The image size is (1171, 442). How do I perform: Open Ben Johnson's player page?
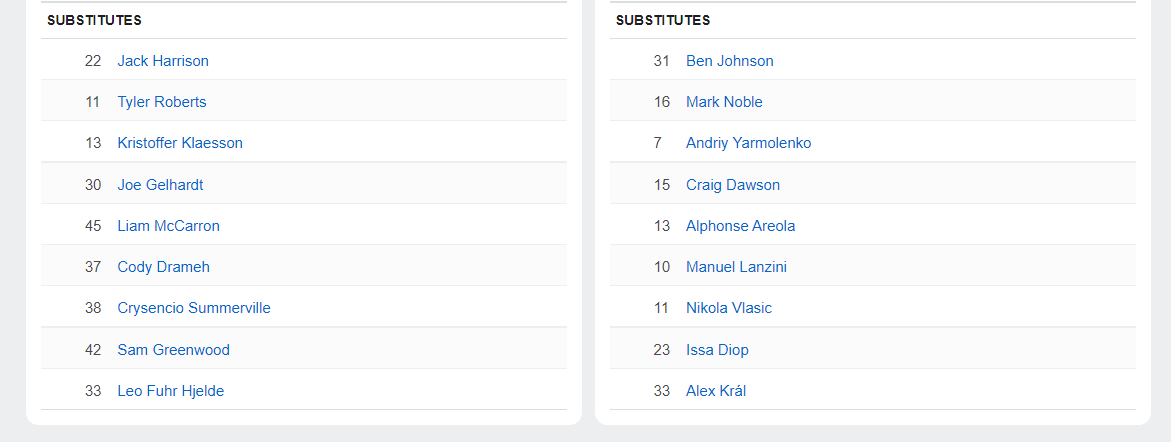730,61
